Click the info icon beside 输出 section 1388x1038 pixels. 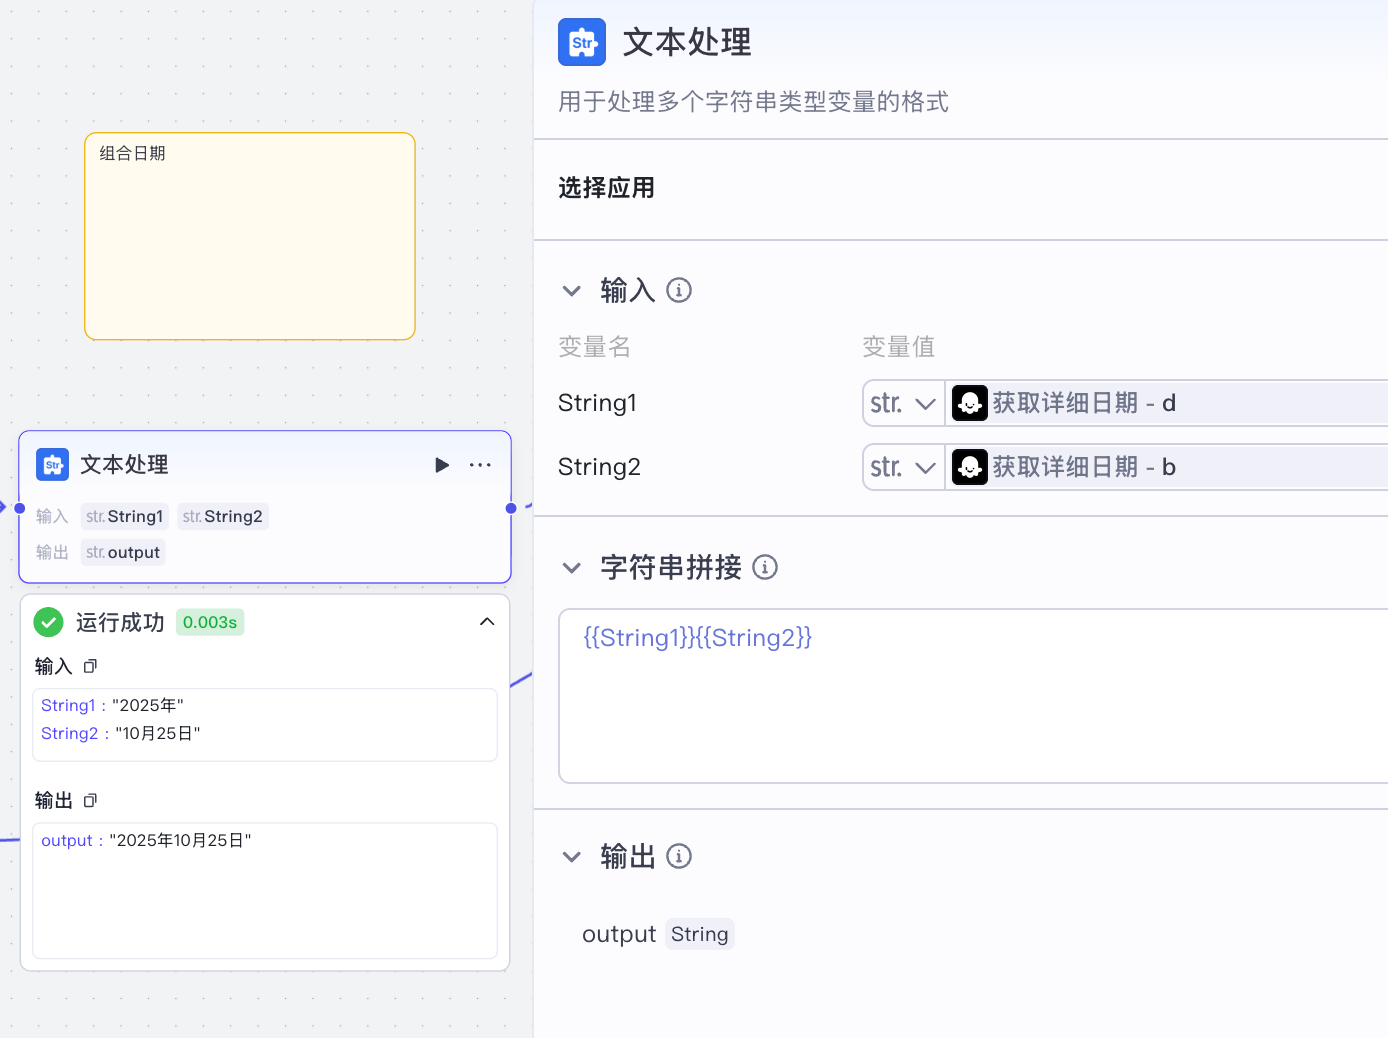679,856
